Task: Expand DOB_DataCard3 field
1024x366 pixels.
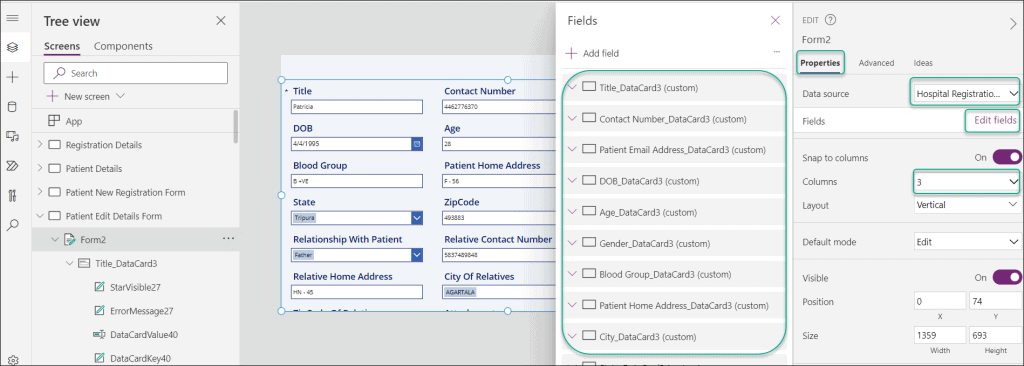Action: [x=573, y=180]
